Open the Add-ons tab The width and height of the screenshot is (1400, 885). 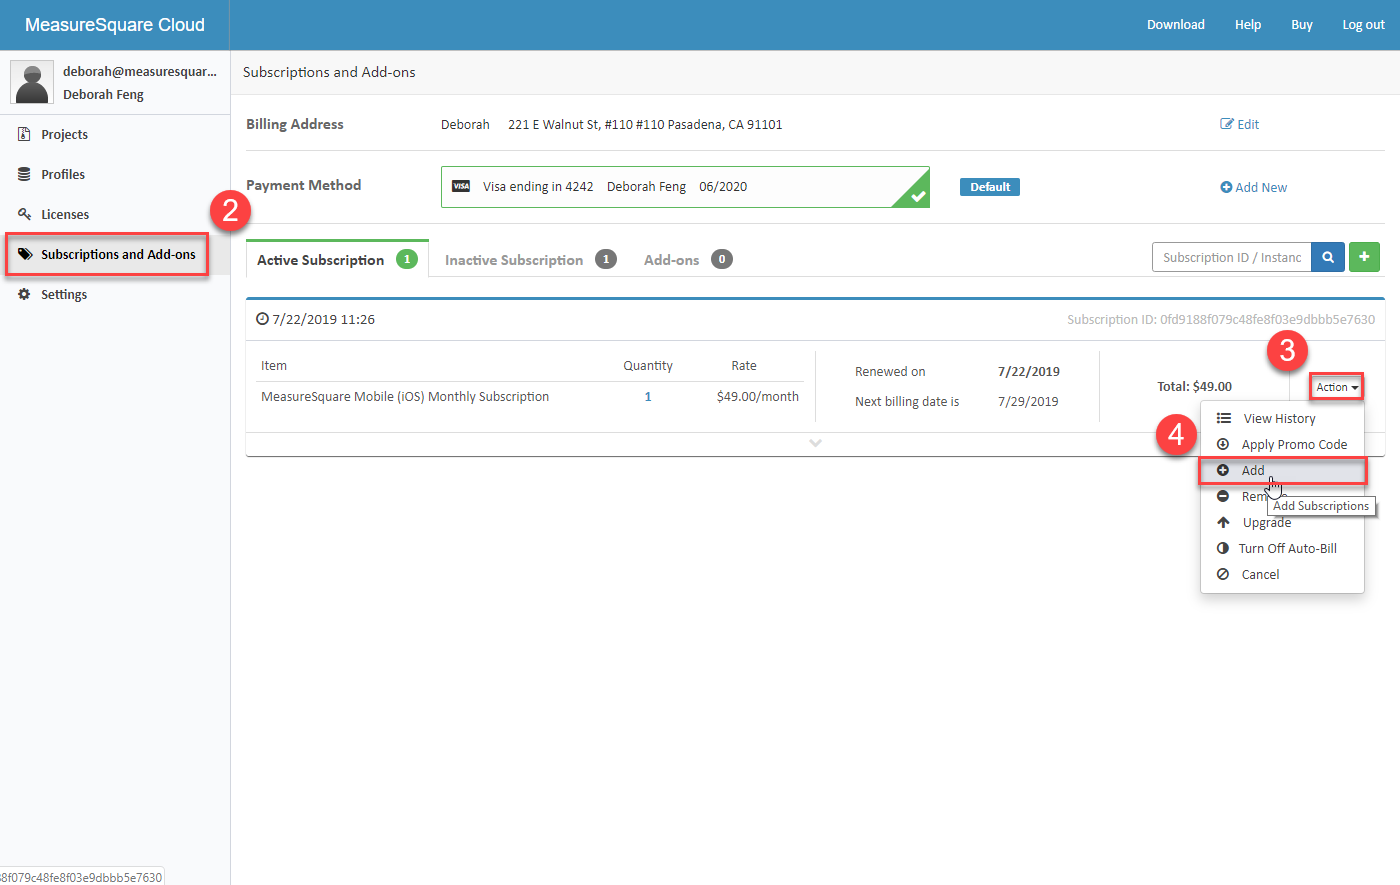point(688,259)
